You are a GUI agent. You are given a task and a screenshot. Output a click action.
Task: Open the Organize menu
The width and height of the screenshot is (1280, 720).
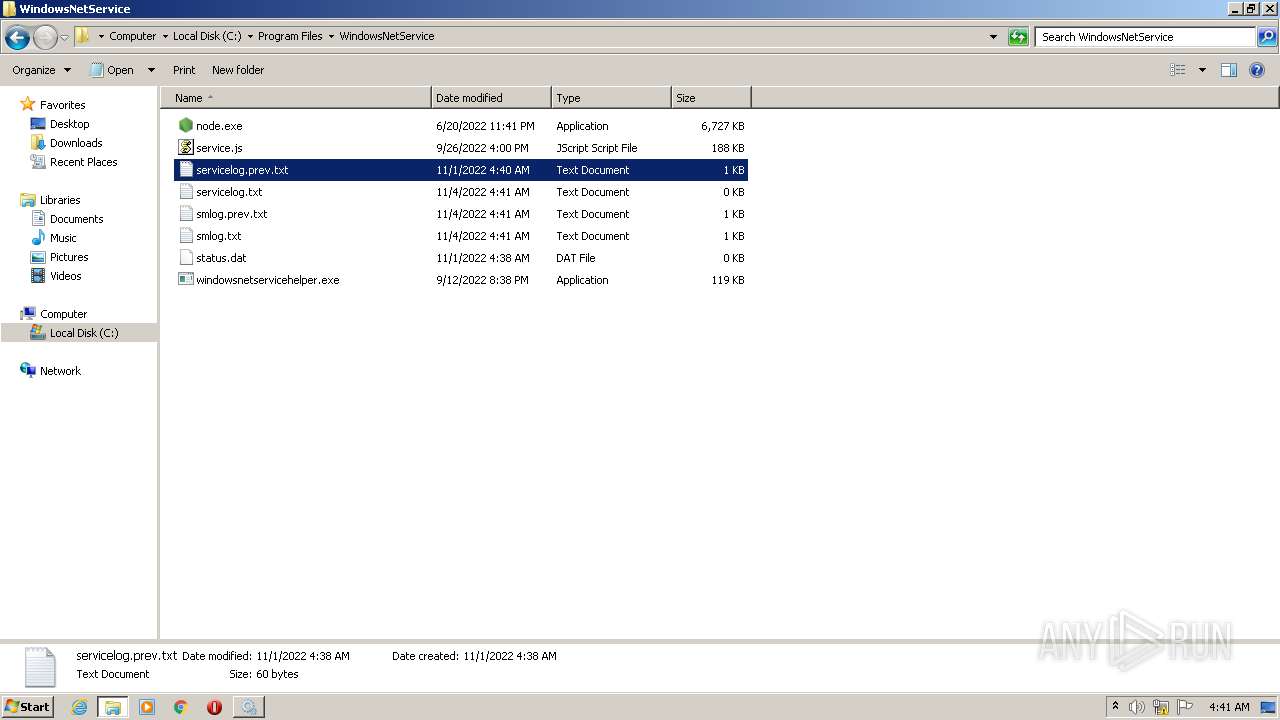[x=41, y=70]
